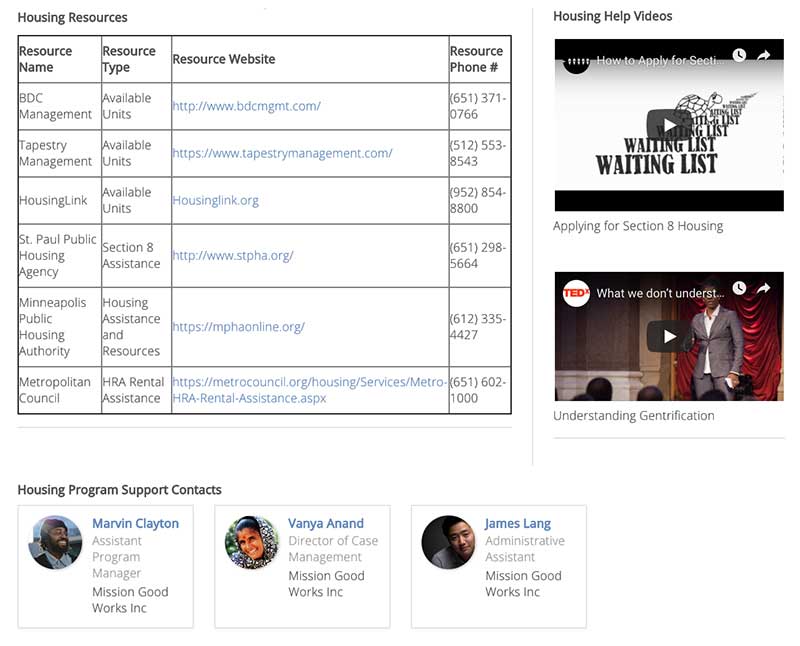Open the bdcmgmt.com website link
The image size is (800, 646).
click(x=246, y=106)
